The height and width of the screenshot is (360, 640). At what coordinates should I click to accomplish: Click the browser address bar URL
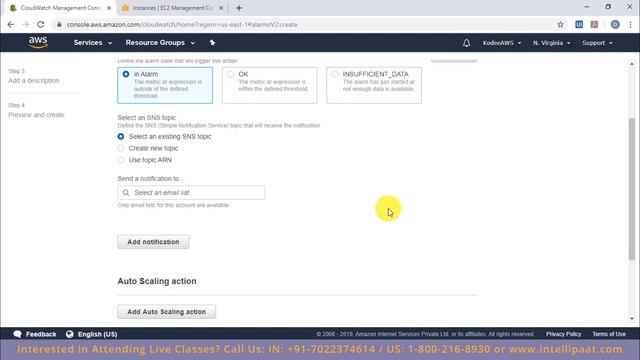pyautogui.click(x=182, y=24)
